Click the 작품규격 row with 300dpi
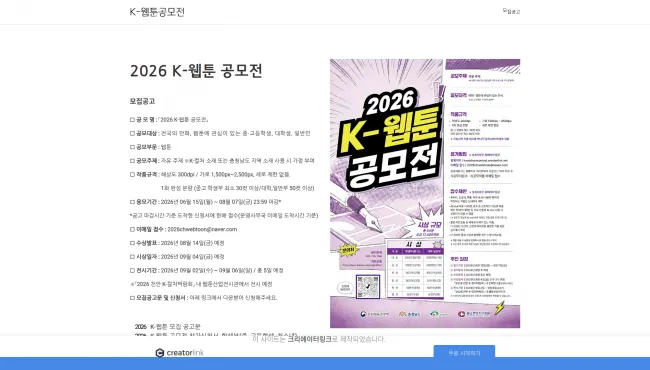This screenshot has height=370, width=650. point(210,174)
